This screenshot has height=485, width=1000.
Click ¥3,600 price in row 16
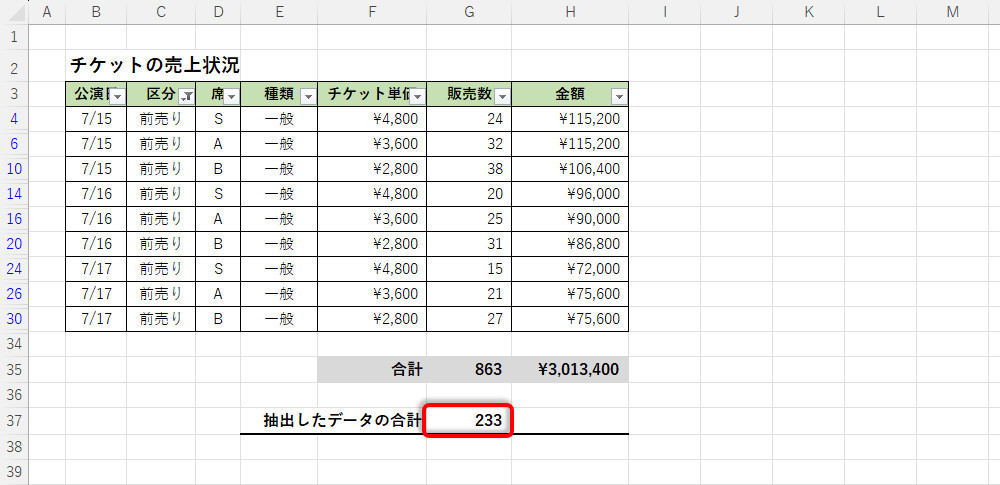(x=372, y=219)
